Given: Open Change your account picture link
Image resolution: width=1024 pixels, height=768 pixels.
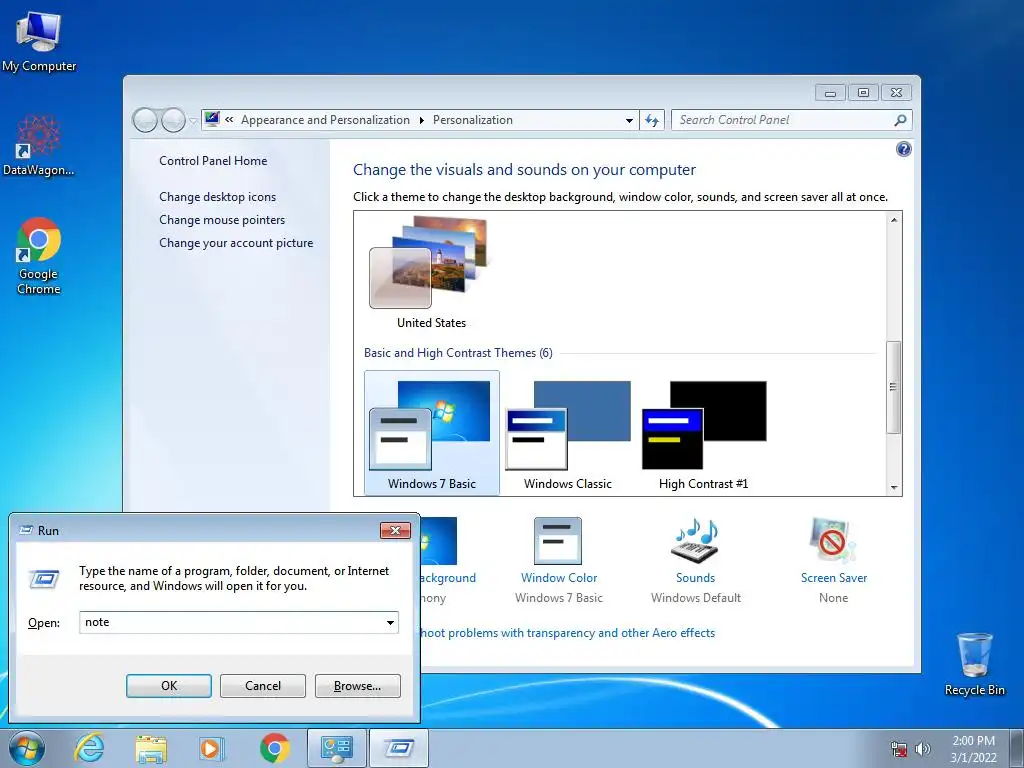Looking at the screenshot, I should coord(236,242).
